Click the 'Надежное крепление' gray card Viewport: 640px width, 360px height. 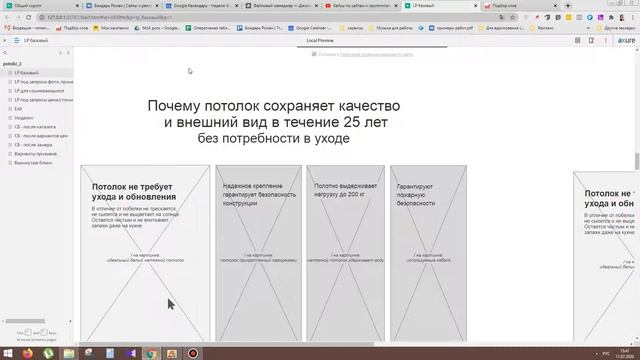[x=258, y=253]
